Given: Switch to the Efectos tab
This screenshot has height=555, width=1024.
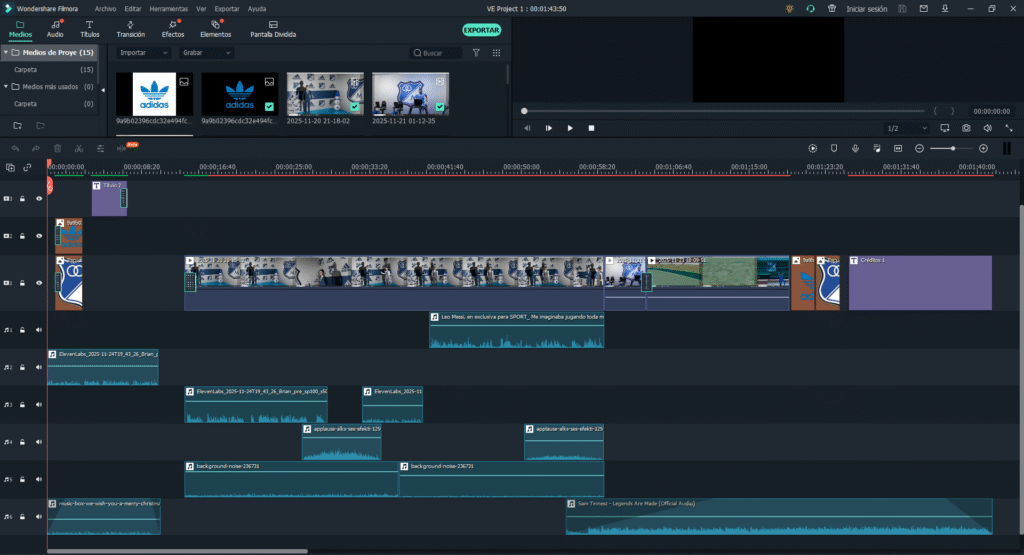Looking at the screenshot, I should [x=173, y=28].
